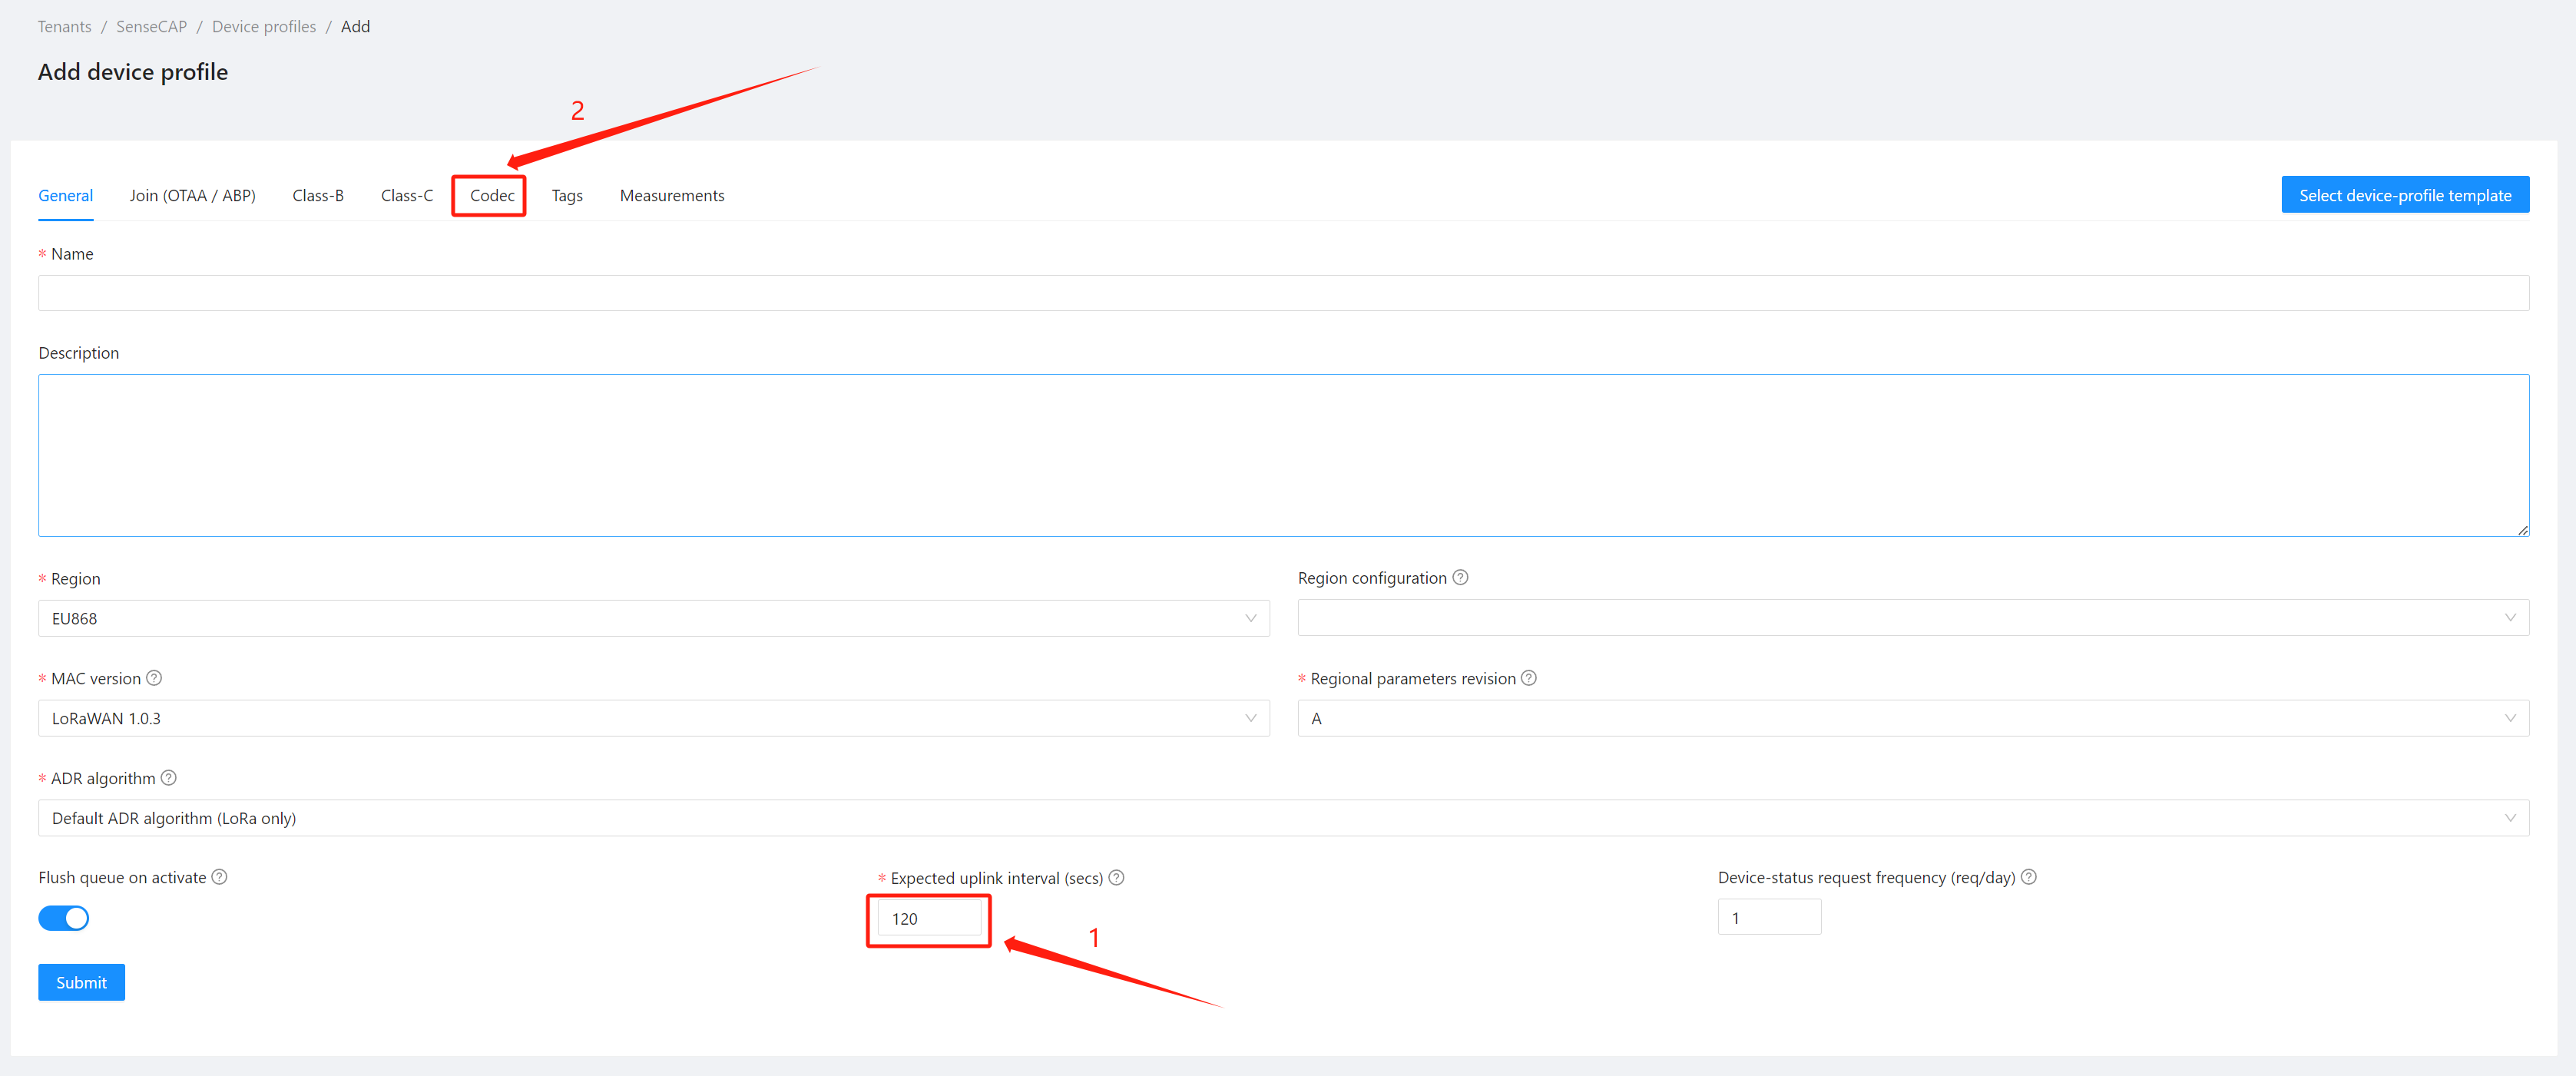Click Select device-profile template button

2405,195
